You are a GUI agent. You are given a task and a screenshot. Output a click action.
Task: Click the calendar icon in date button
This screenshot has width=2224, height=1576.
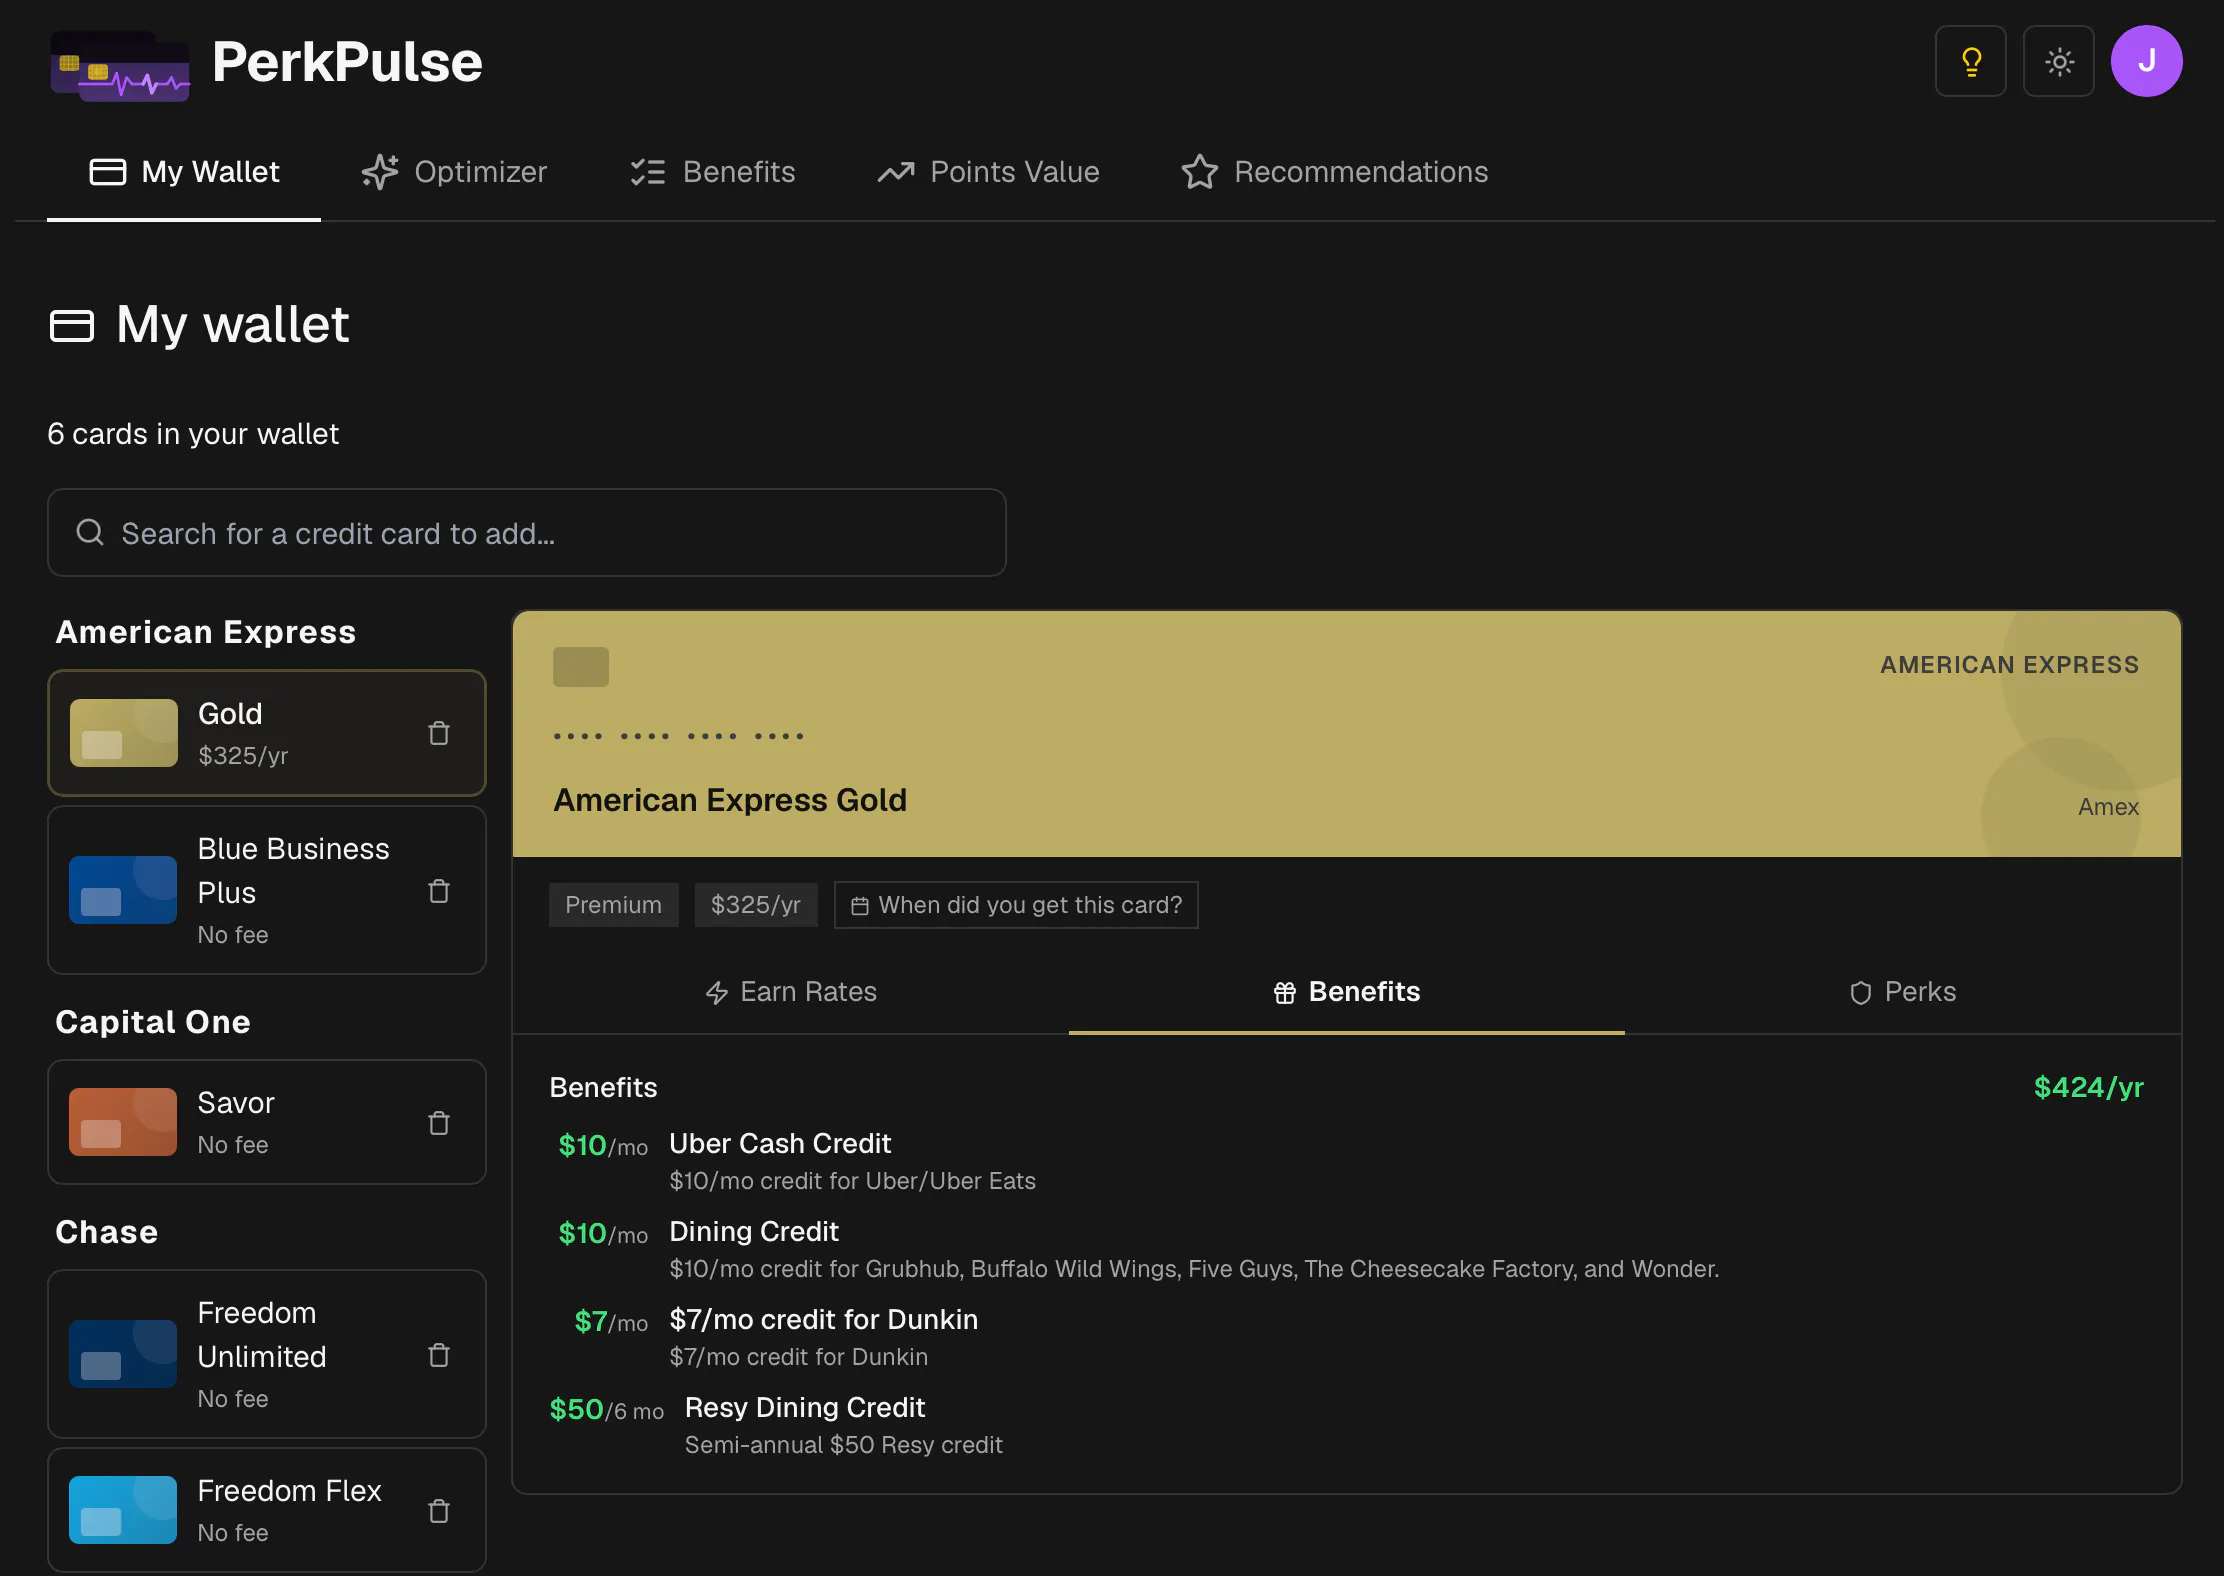tap(859, 906)
